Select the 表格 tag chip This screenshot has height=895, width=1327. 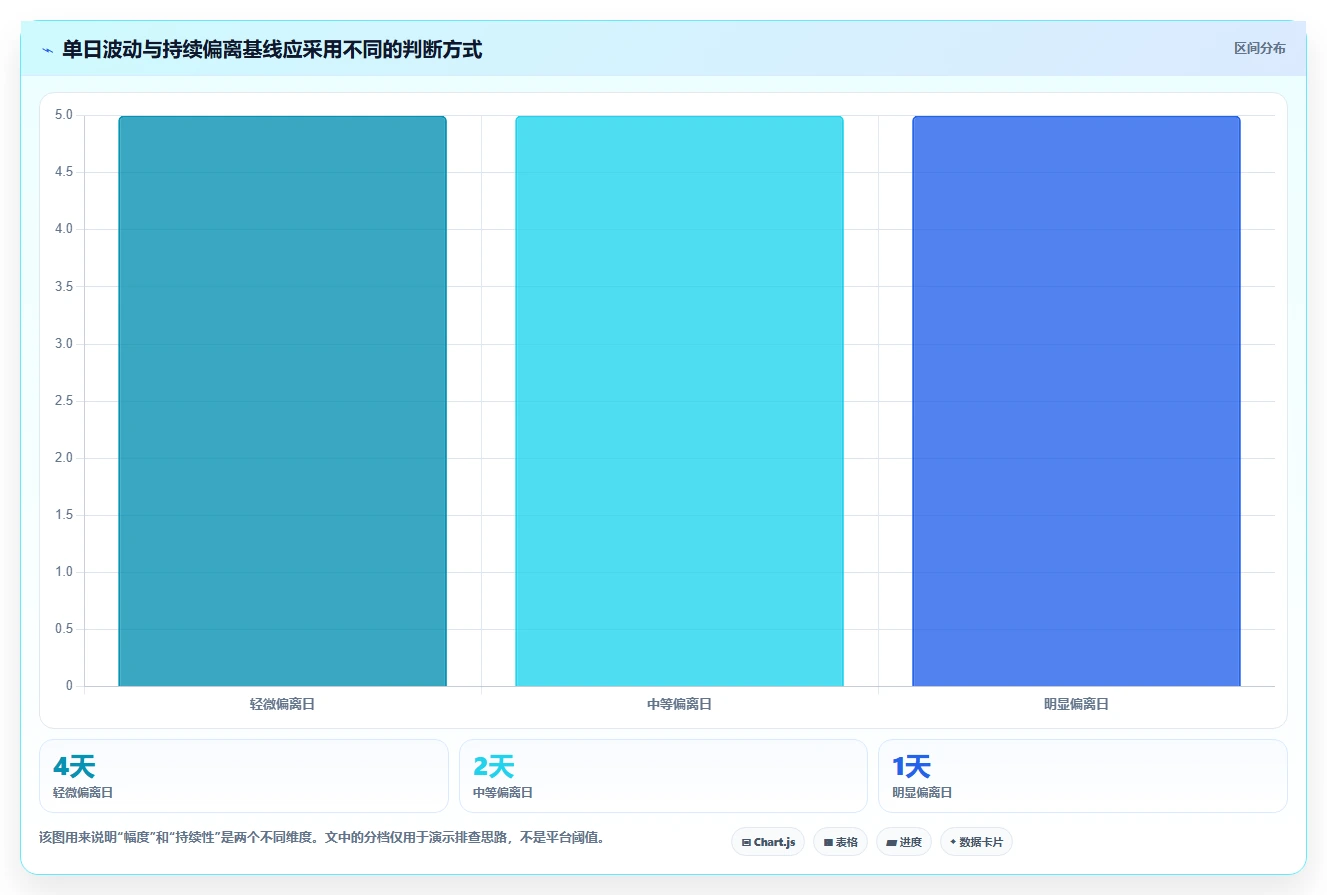(840, 842)
